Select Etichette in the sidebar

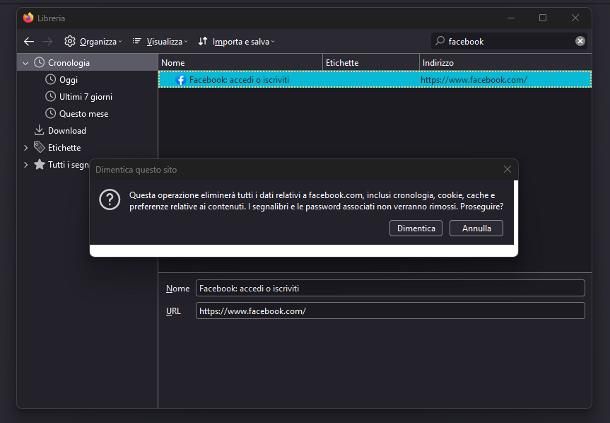[64, 148]
